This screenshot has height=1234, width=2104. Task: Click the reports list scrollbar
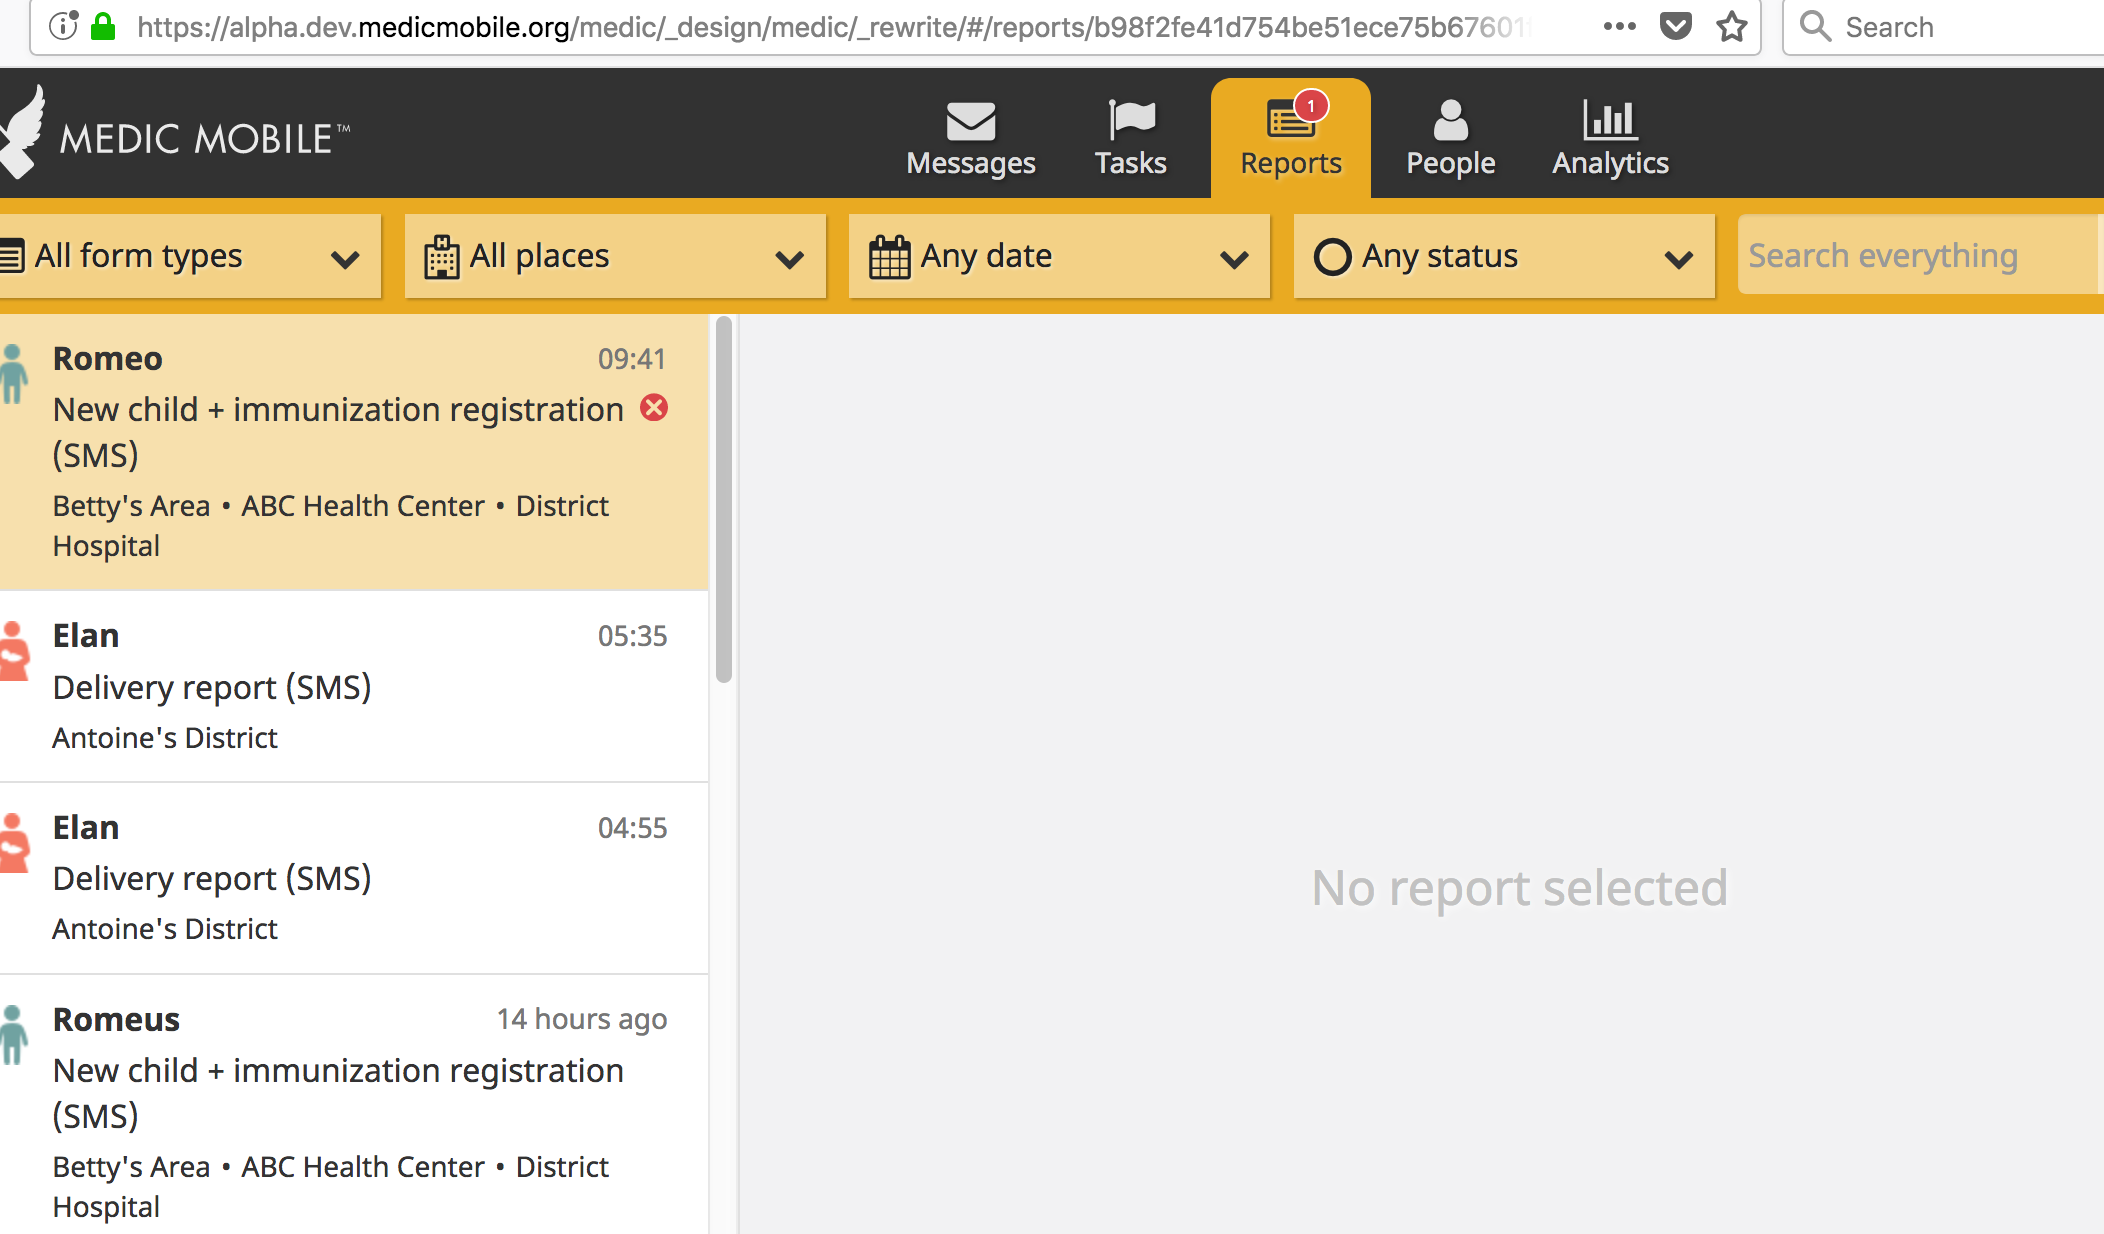[724, 500]
